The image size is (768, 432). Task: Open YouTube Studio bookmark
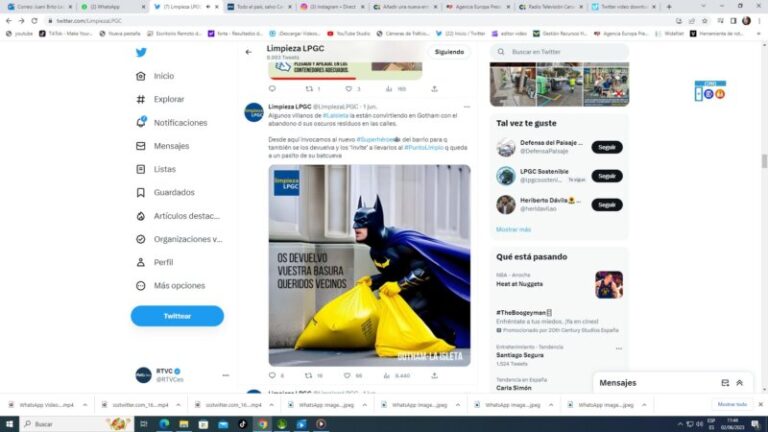(x=348, y=34)
